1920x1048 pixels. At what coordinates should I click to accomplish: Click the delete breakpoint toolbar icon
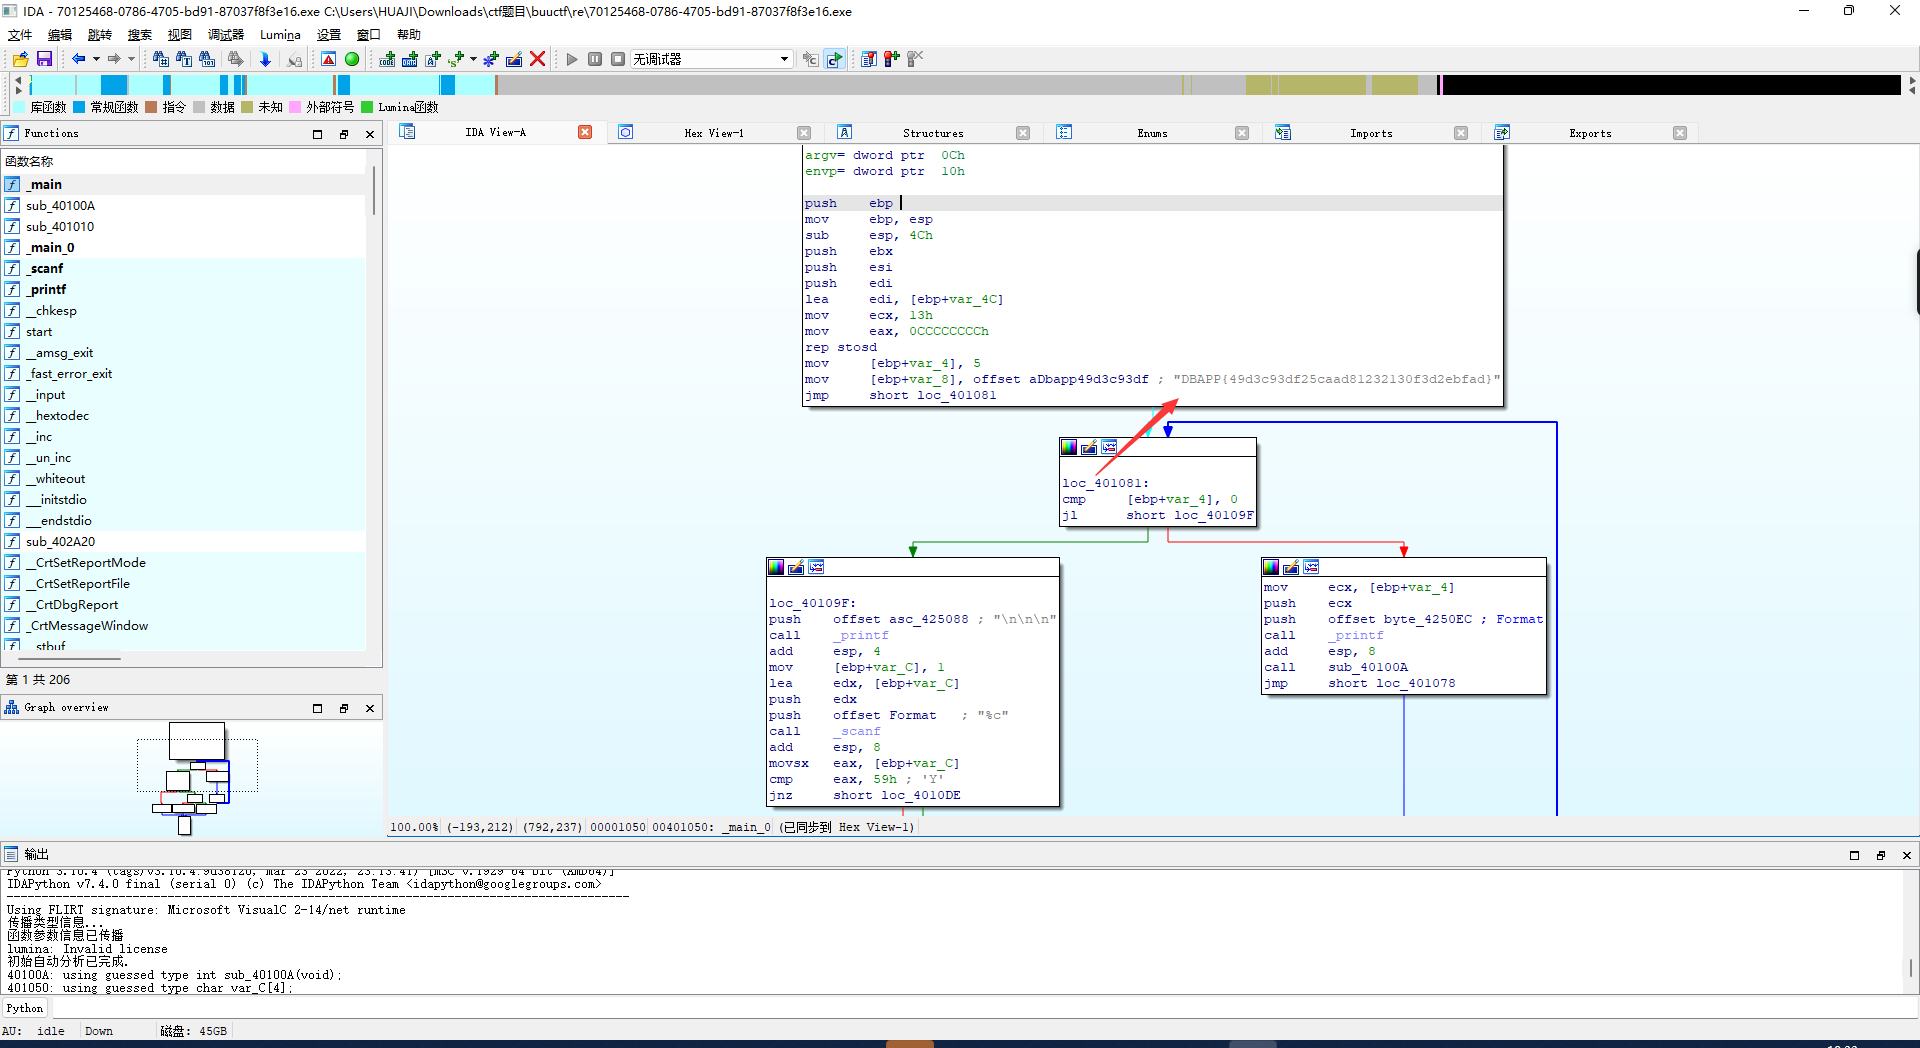tap(915, 59)
